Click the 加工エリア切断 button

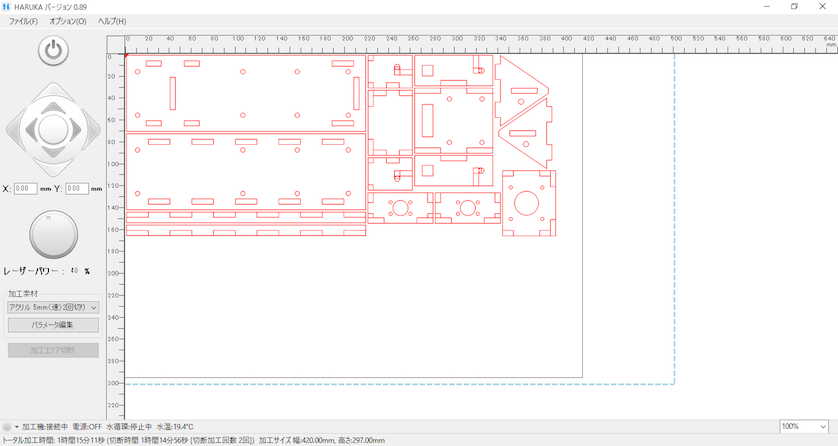tap(53, 350)
